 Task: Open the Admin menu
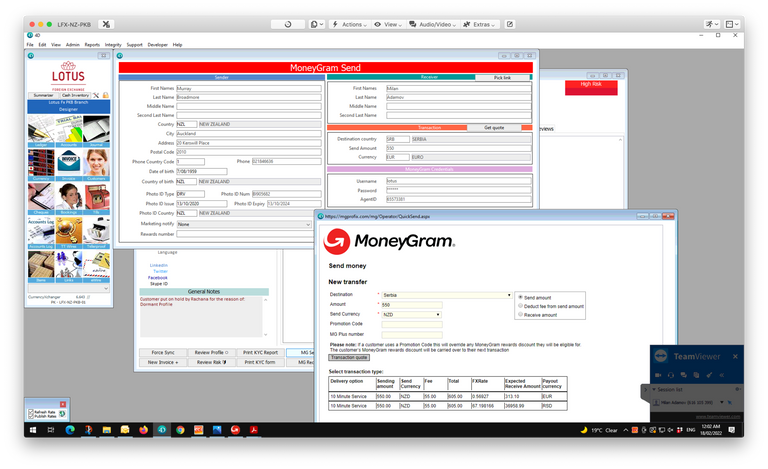[x=72, y=45]
